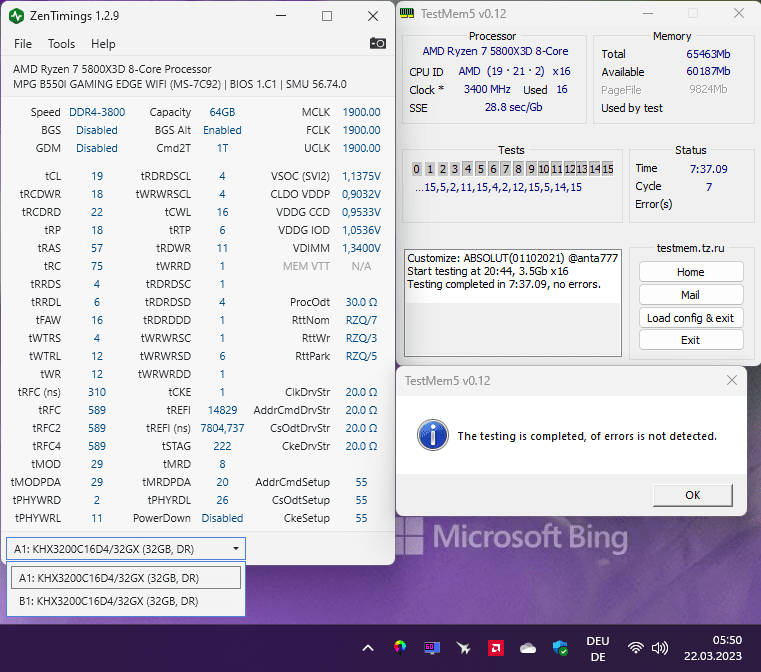The image size is (761, 672).
Task: Click the Available memory 60187Mb value
Action: click(708, 71)
